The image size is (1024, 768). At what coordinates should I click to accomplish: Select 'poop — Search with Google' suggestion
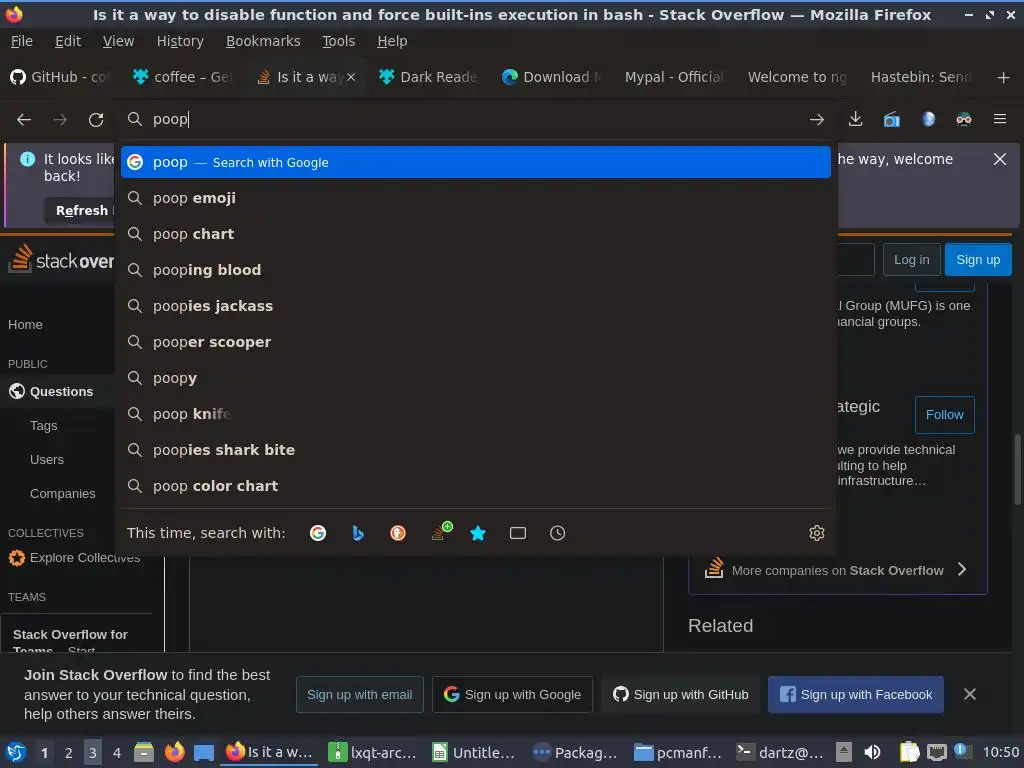[x=475, y=162]
